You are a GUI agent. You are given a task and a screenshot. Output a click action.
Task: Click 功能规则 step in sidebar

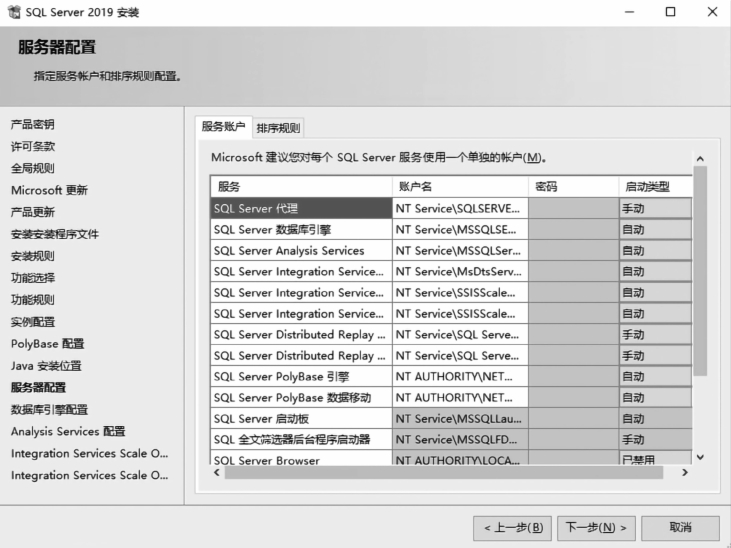pyautogui.click(x=33, y=300)
